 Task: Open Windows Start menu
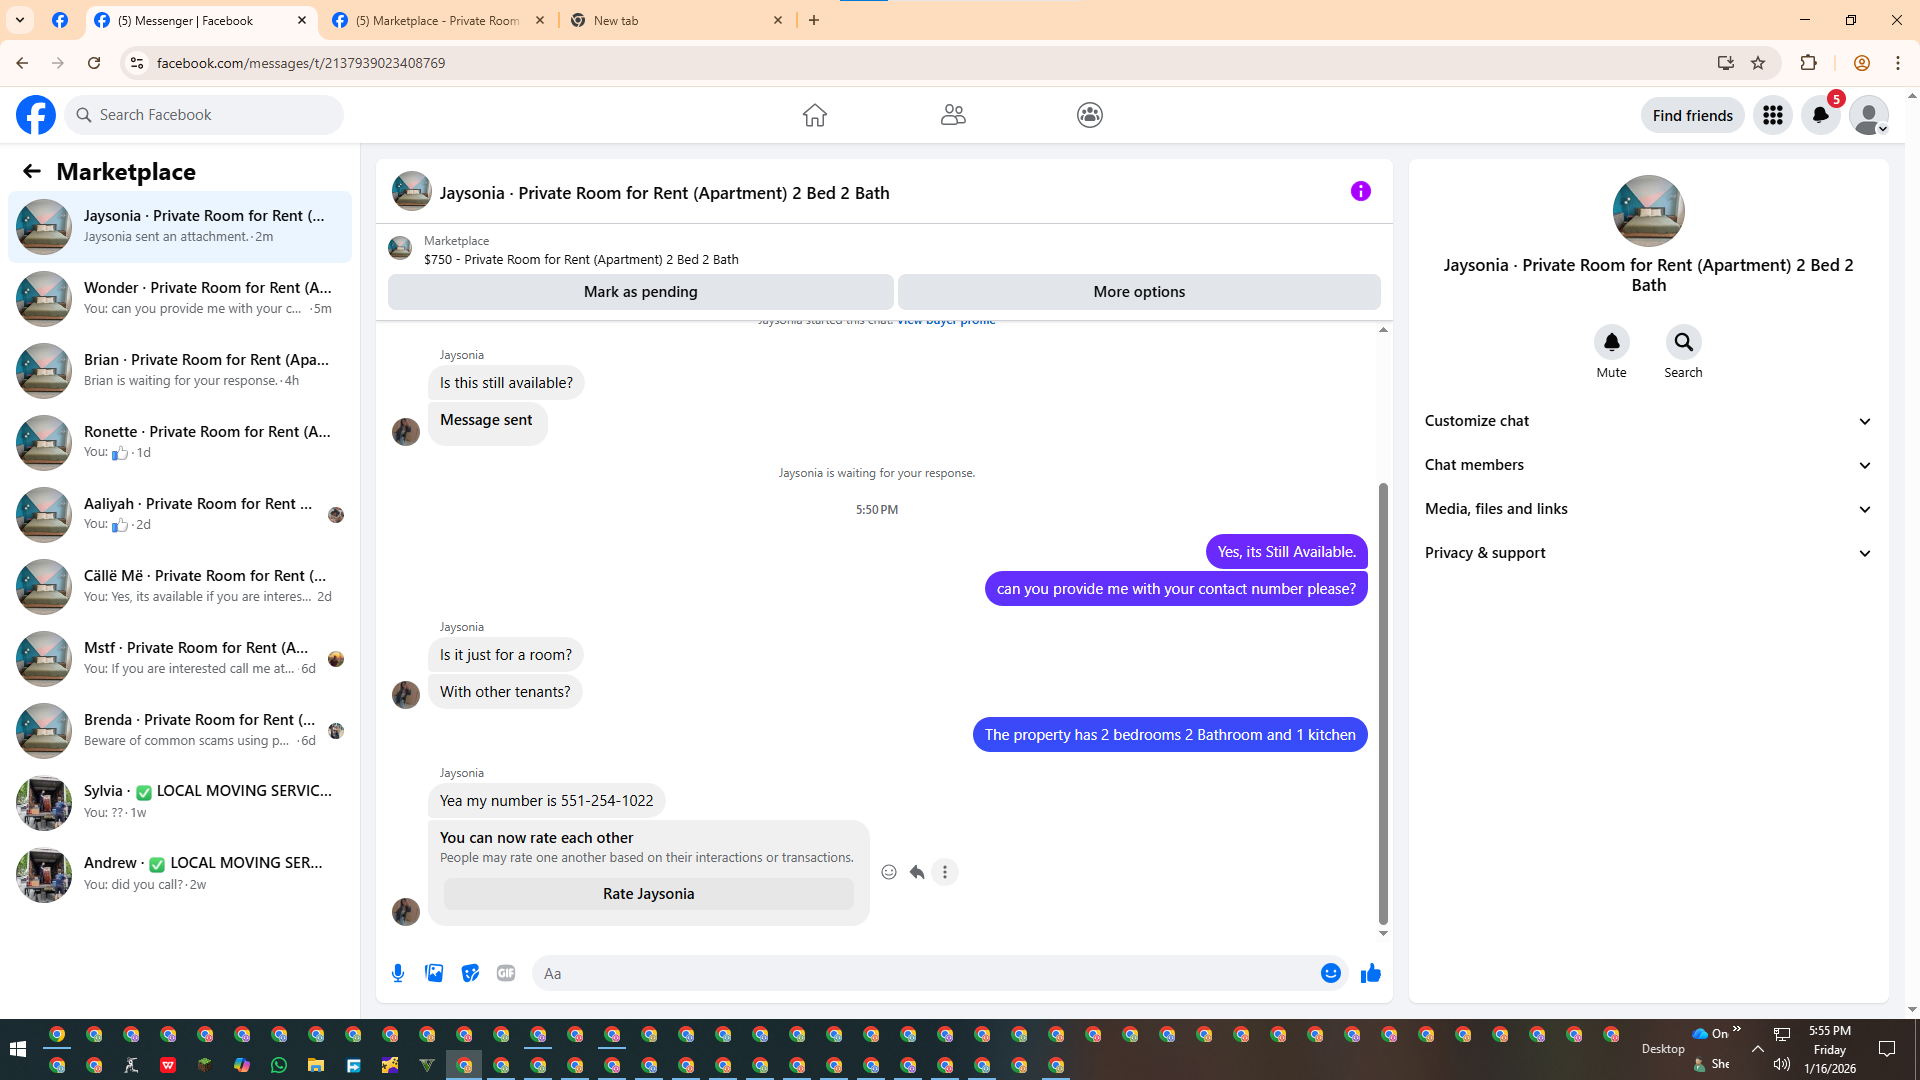17,1049
